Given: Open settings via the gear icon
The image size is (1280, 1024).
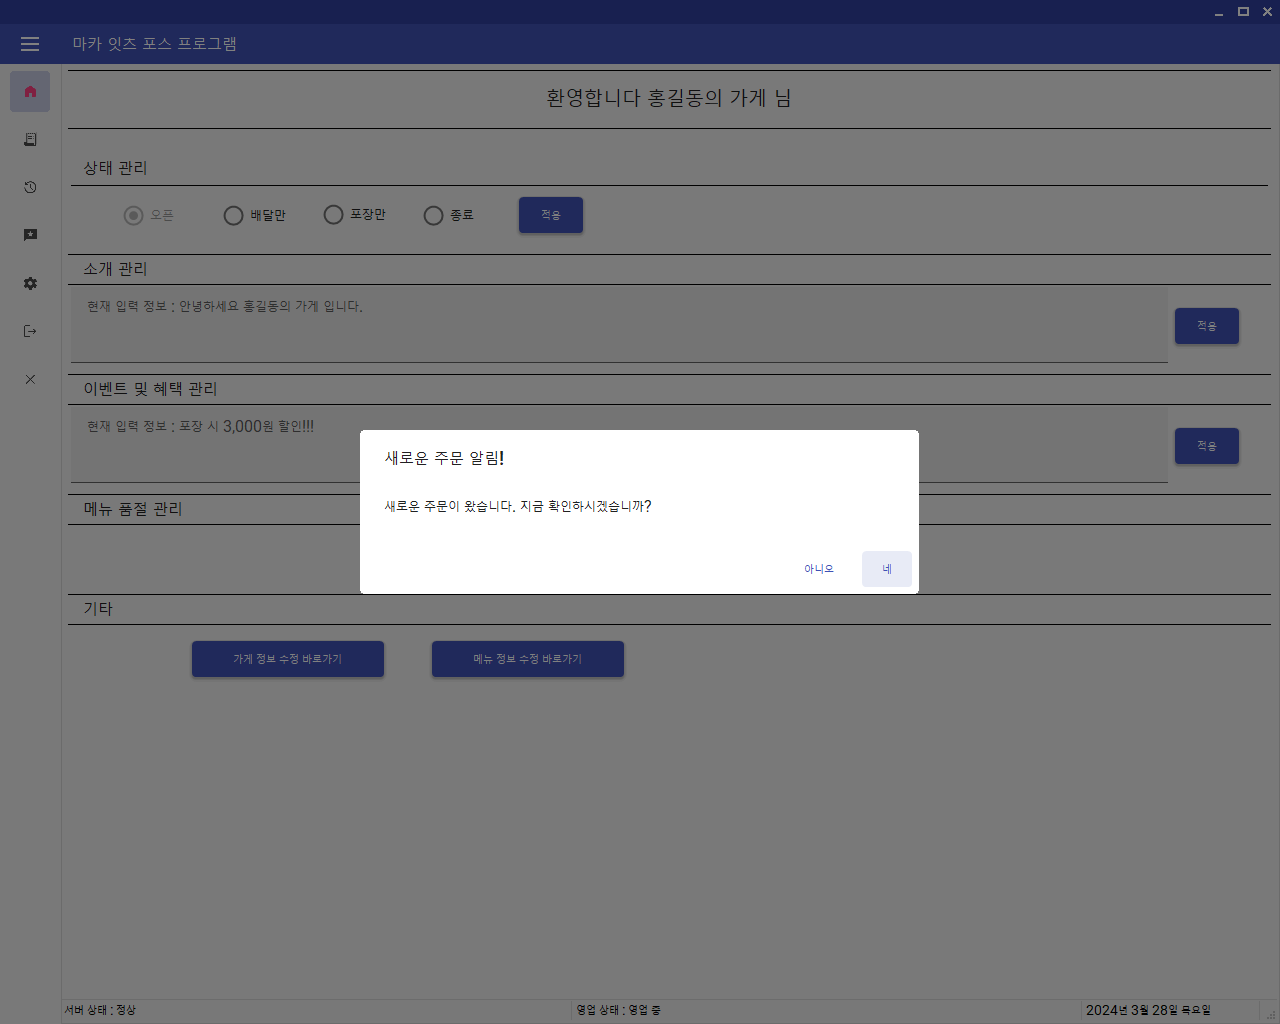Looking at the screenshot, I should click(30, 283).
